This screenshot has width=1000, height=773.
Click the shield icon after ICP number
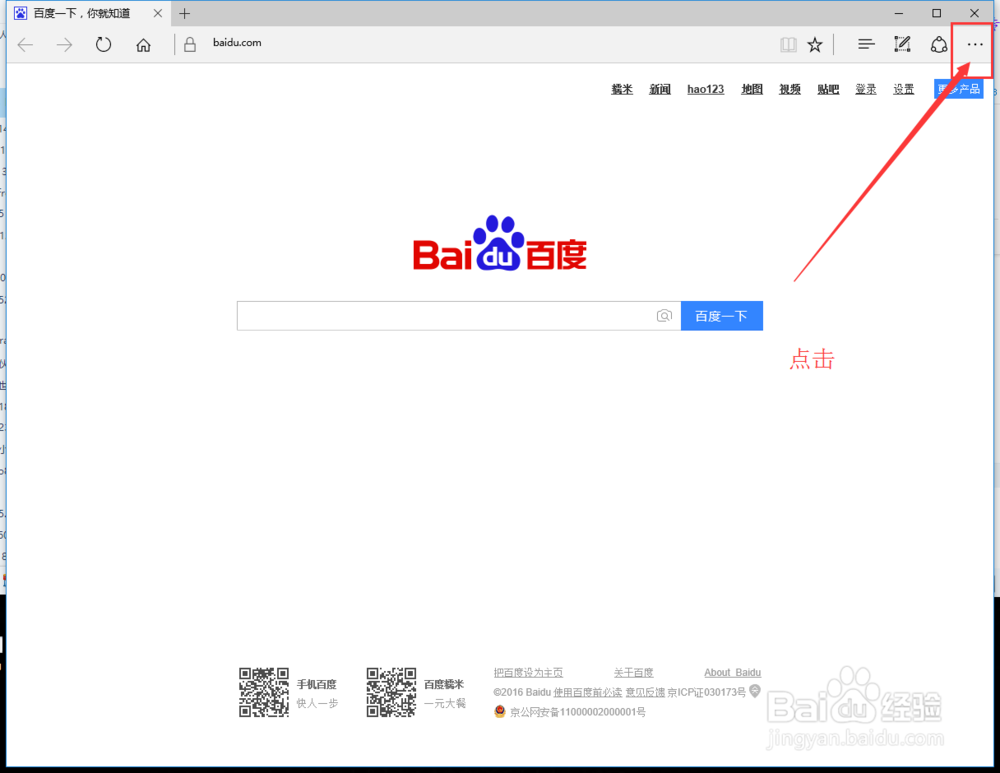tap(754, 691)
